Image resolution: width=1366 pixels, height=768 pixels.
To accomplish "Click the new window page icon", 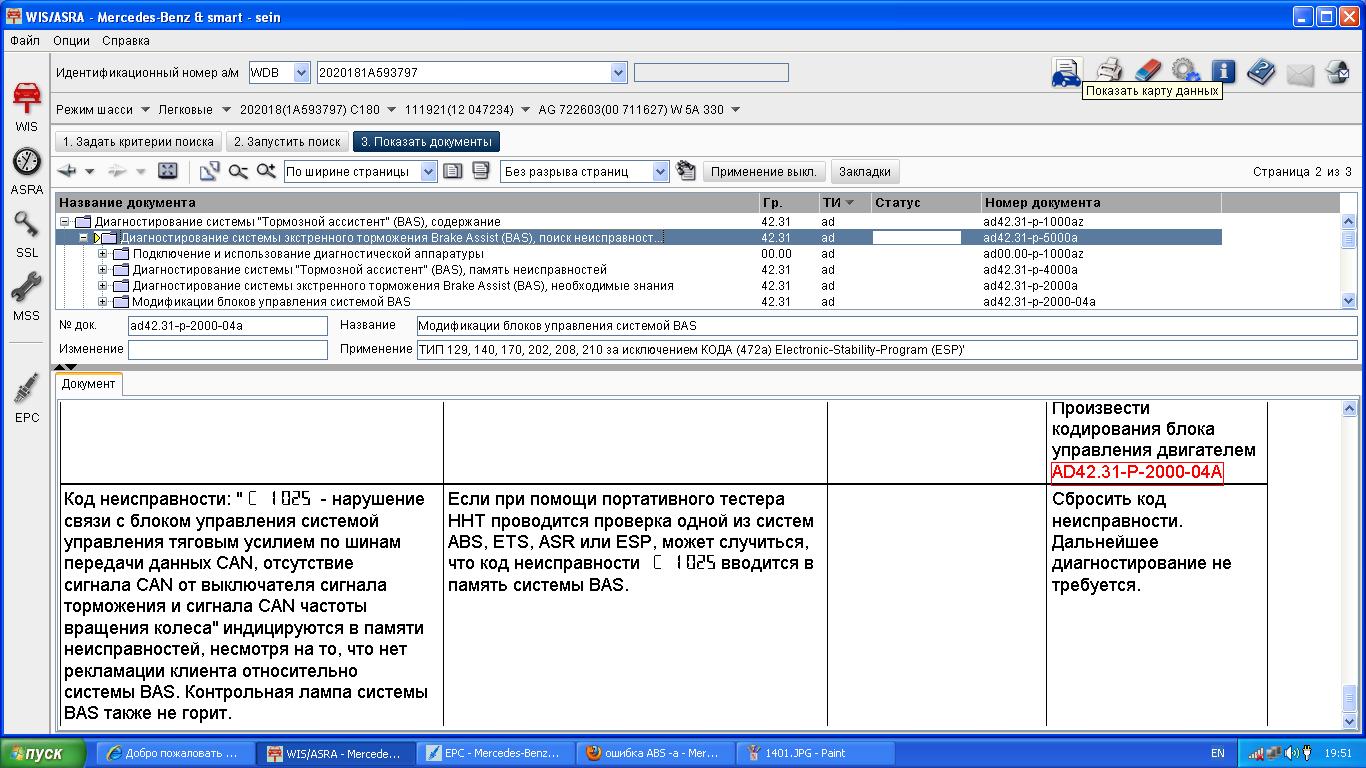I will click(x=209, y=171).
